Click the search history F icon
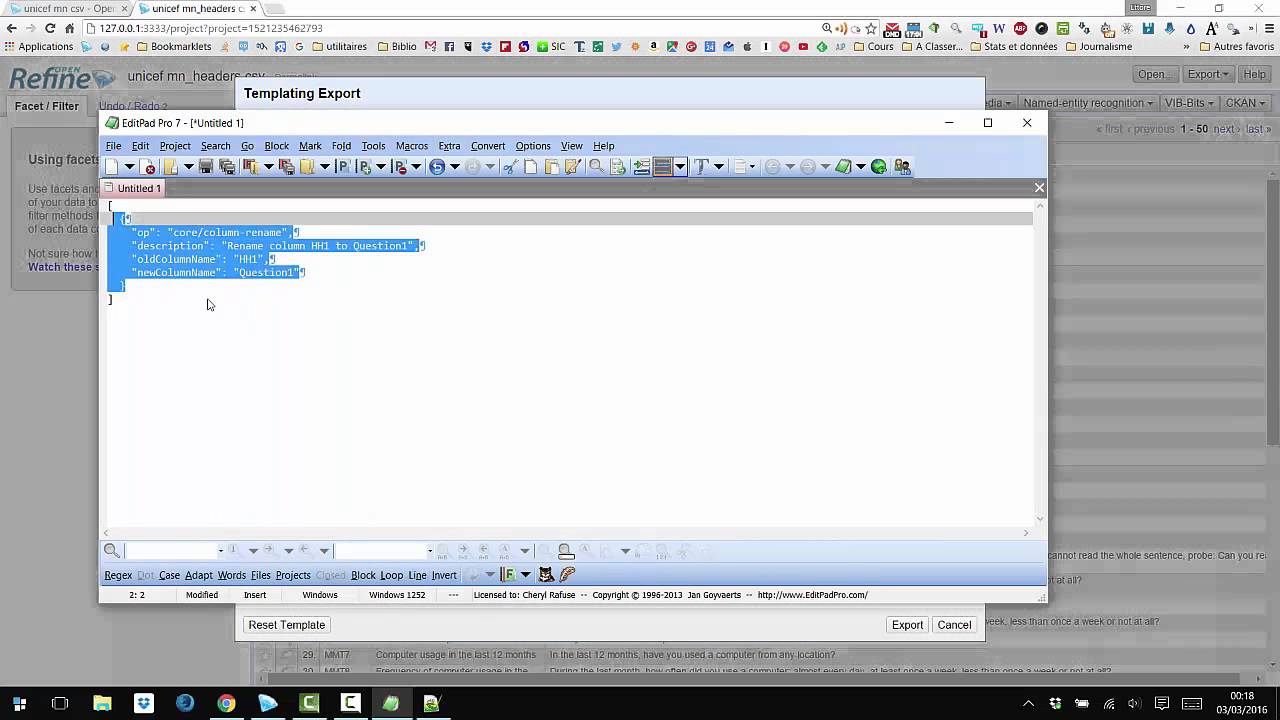 pos(508,574)
